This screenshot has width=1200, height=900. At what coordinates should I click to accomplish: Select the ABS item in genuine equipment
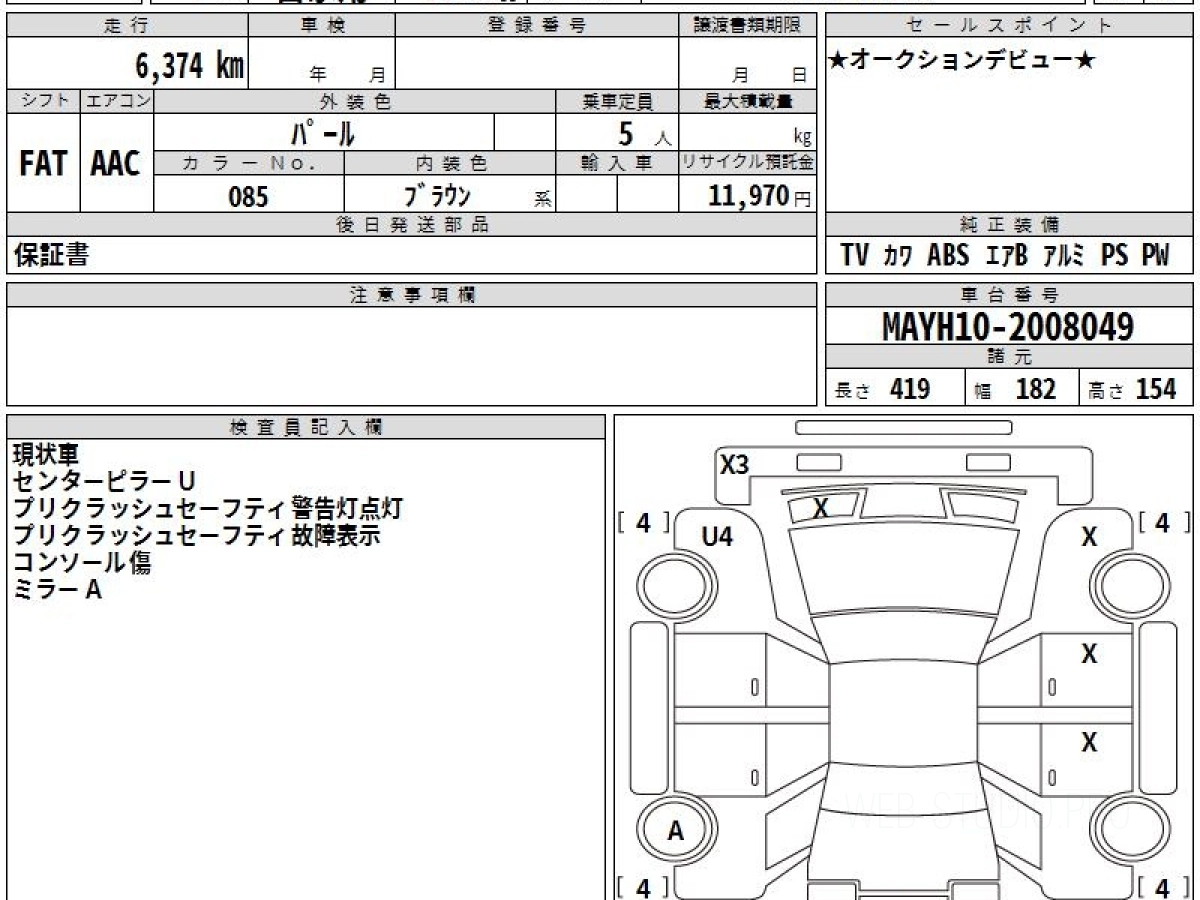click(x=948, y=256)
